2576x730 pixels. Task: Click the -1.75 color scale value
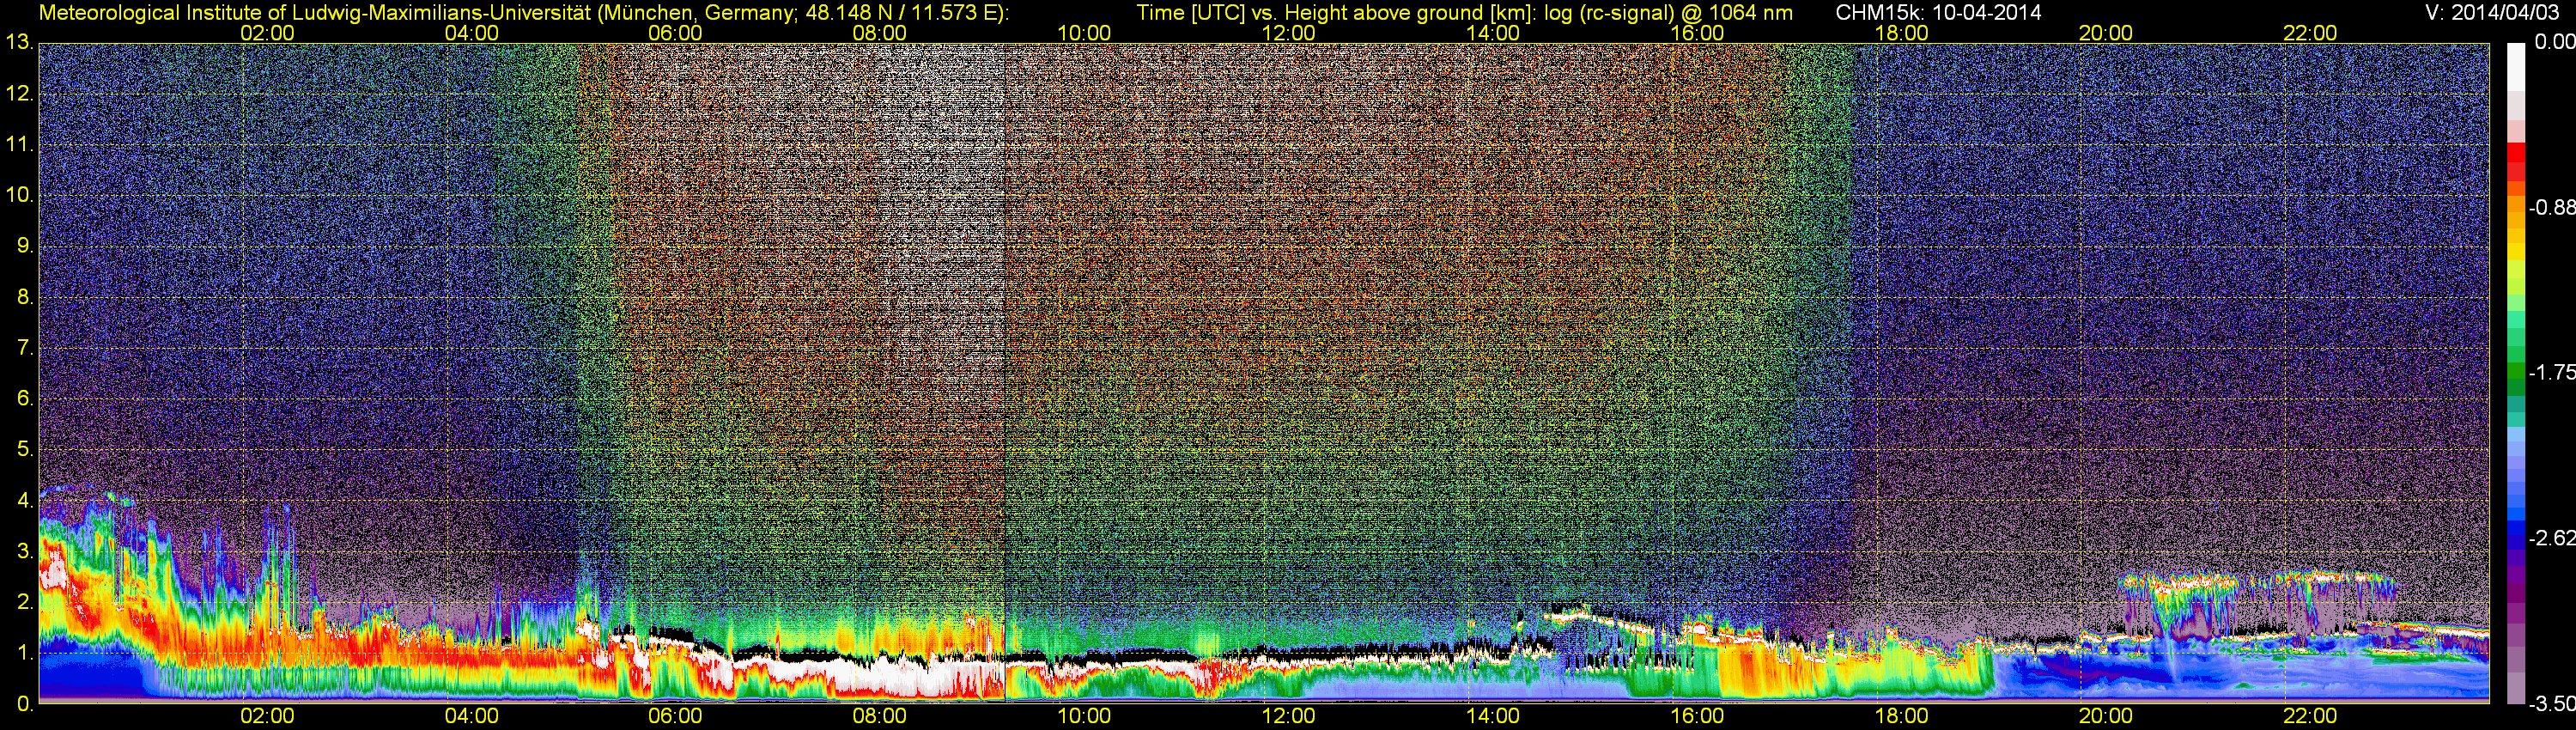[2551, 372]
